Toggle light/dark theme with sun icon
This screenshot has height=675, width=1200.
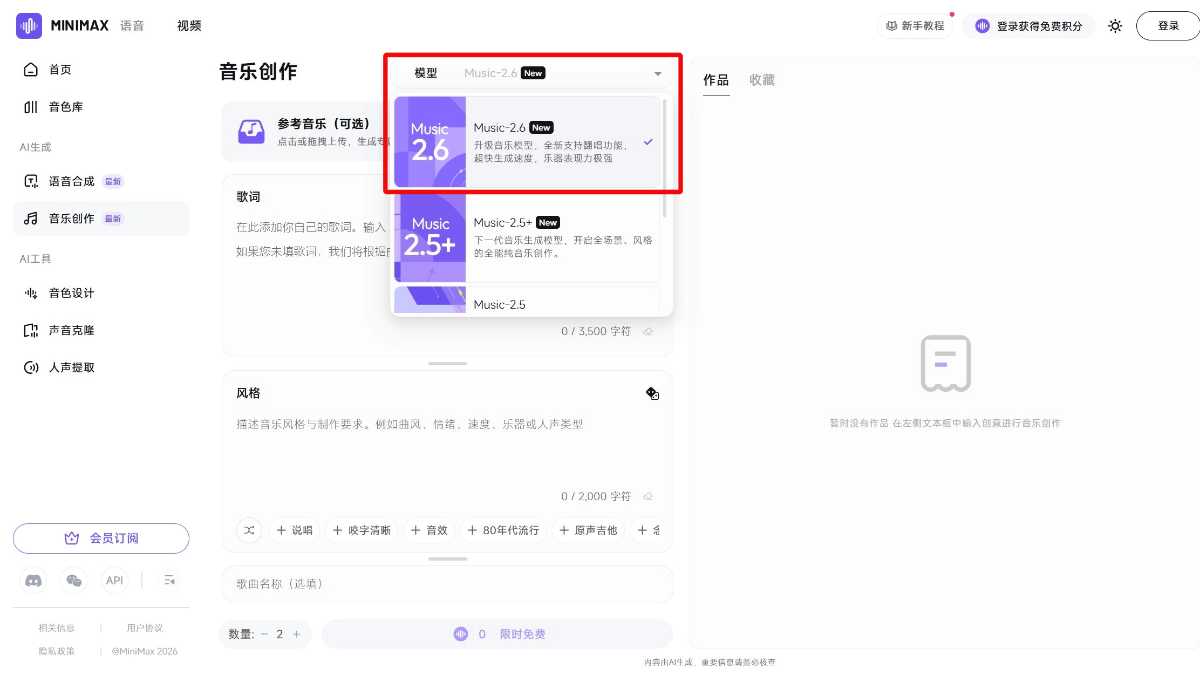click(x=1115, y=26)
